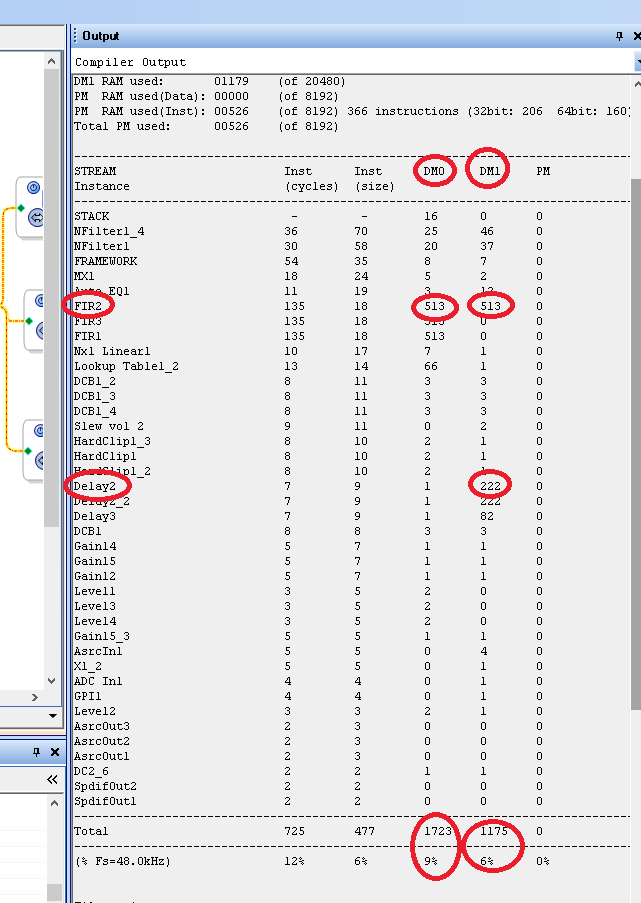Click green input pin on bottom block
Screen dimensions: 641x903
[28, 449]
